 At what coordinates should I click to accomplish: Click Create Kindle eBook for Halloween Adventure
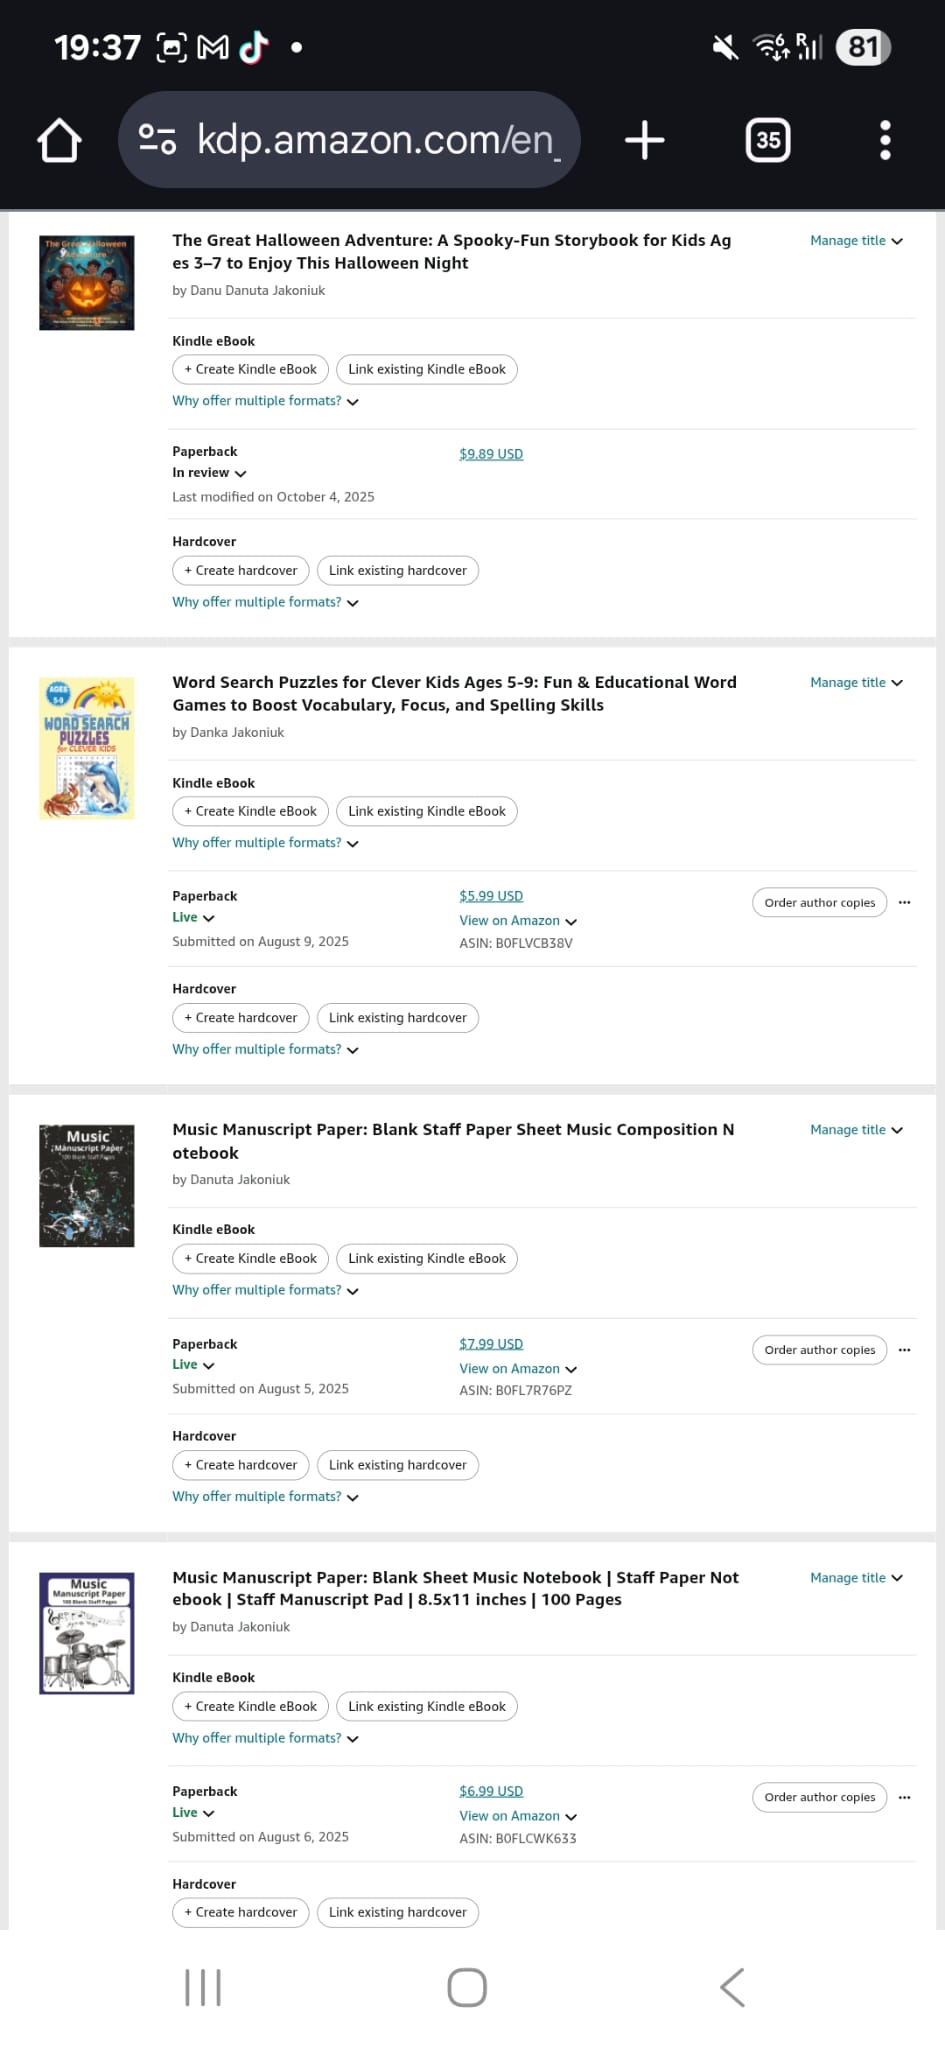[x=250, y=369]
